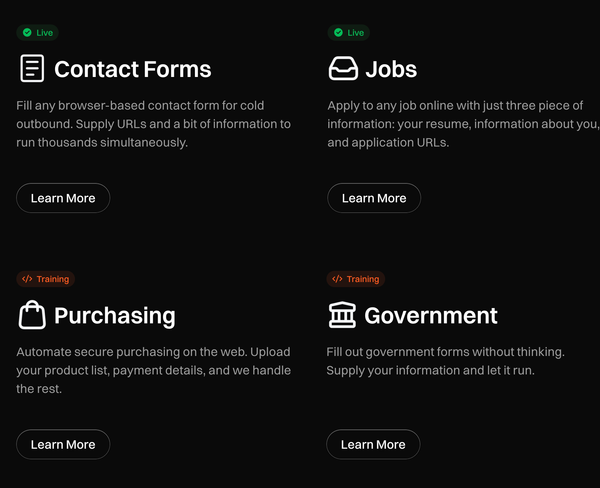Click the Live badge above Contact Forms

[38, 33]
